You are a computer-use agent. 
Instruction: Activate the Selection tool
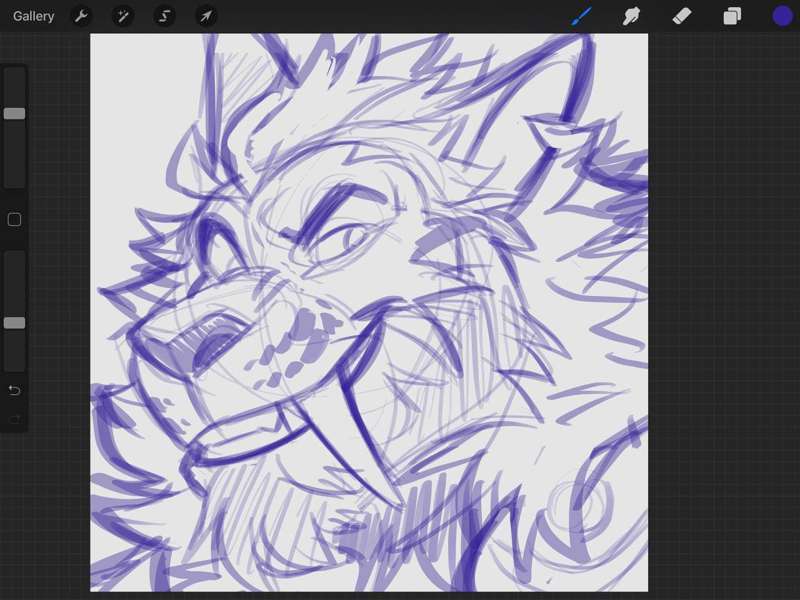(x=164, y=16)
